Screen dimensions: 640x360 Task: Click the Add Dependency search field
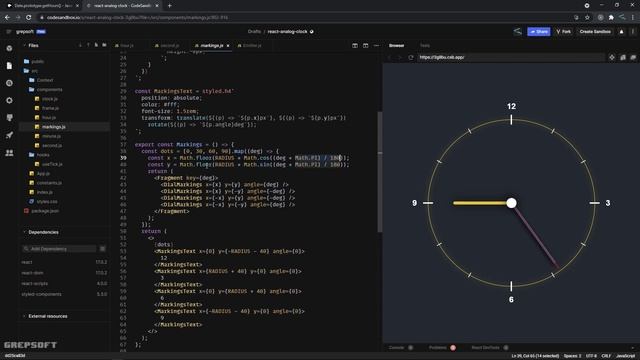coord(60,249)
